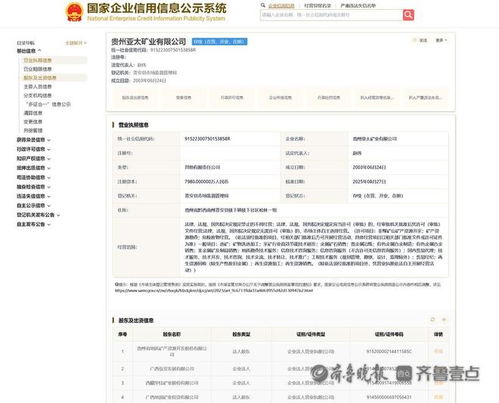Click the button left of 更多 on company card
The image size is (499, 403).
pyautogui.click(x=420, y=40)
